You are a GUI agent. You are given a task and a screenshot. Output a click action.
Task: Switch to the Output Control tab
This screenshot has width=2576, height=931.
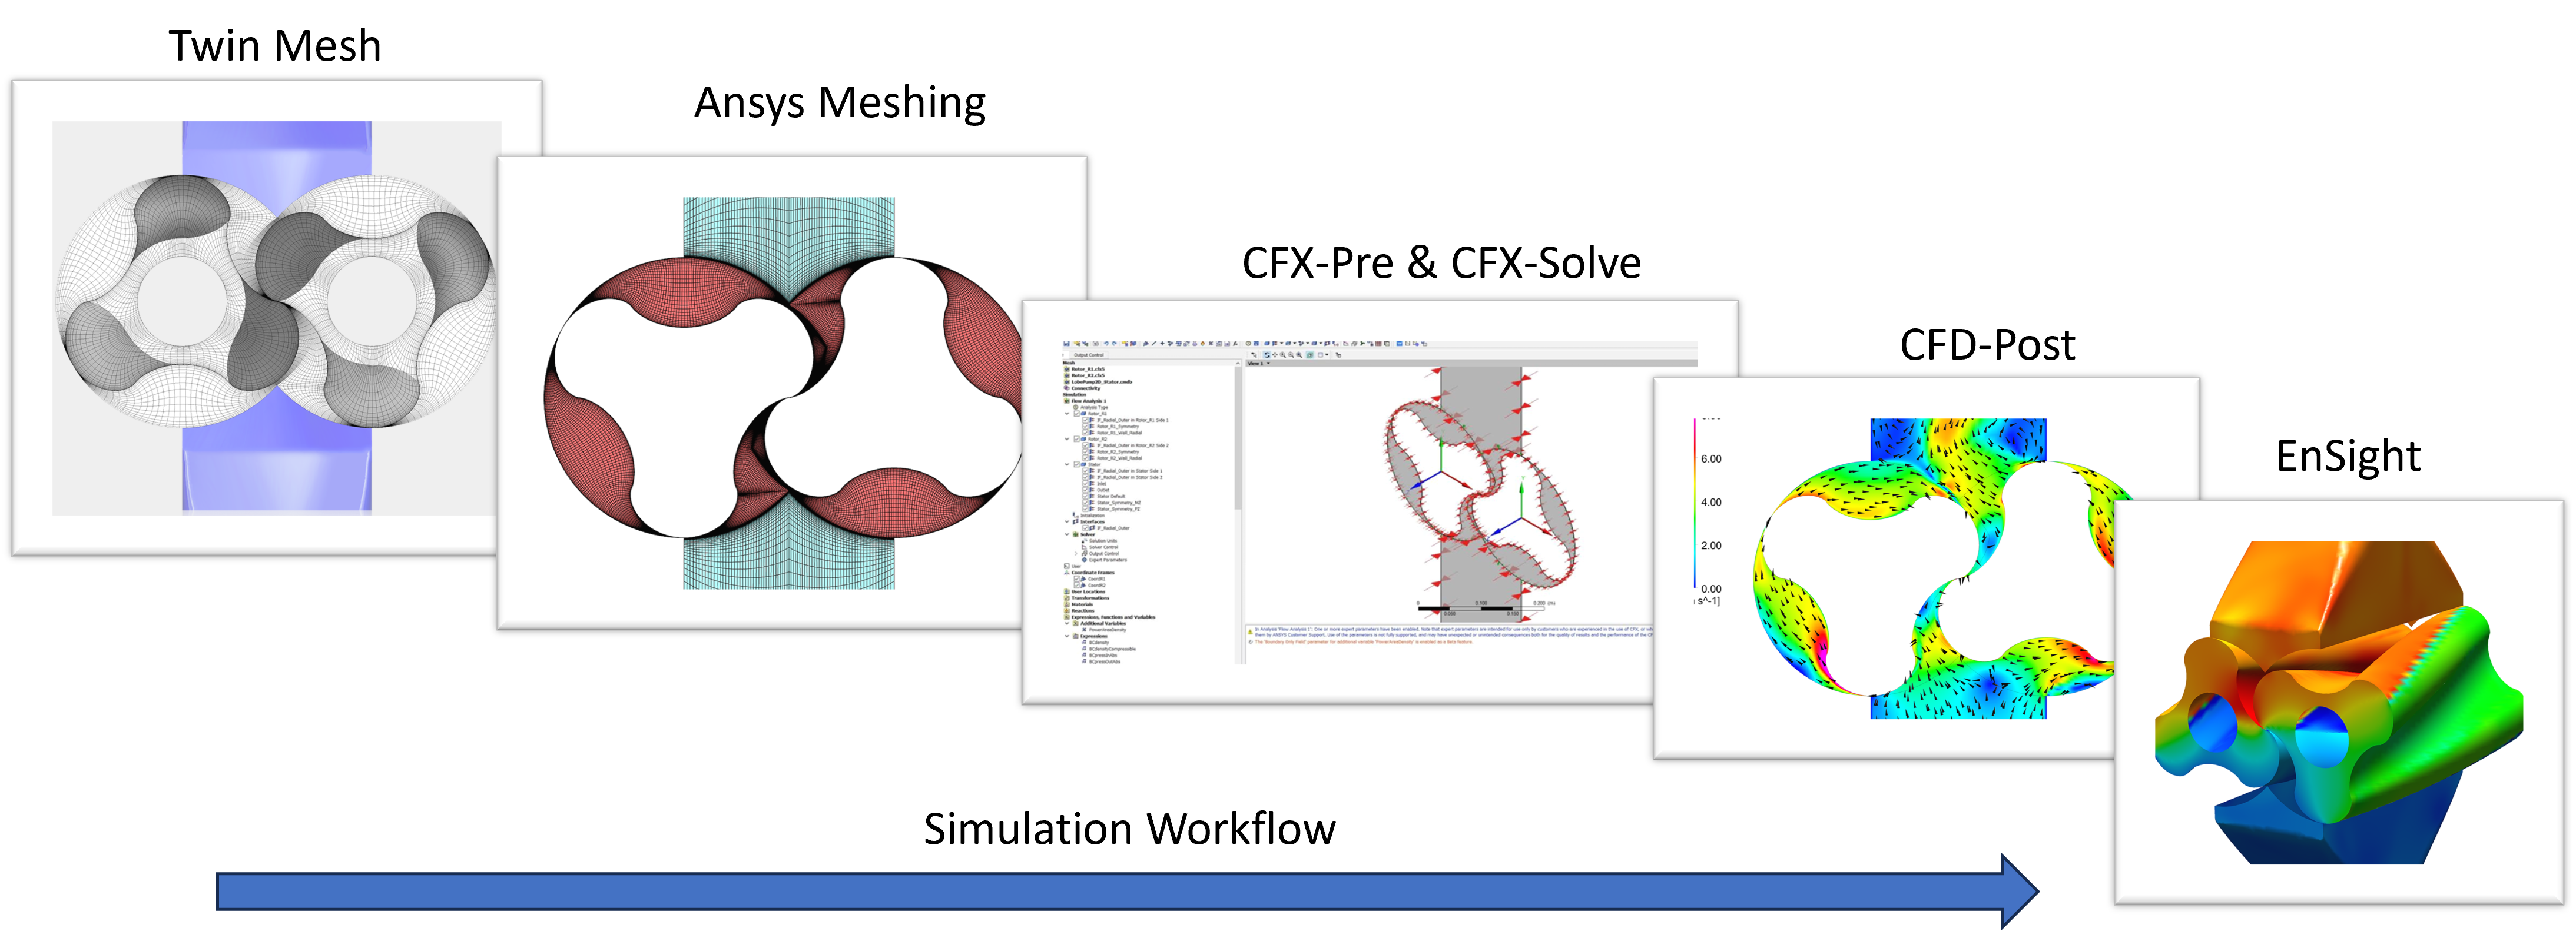pyautogui.click(x=1089, y=355)
